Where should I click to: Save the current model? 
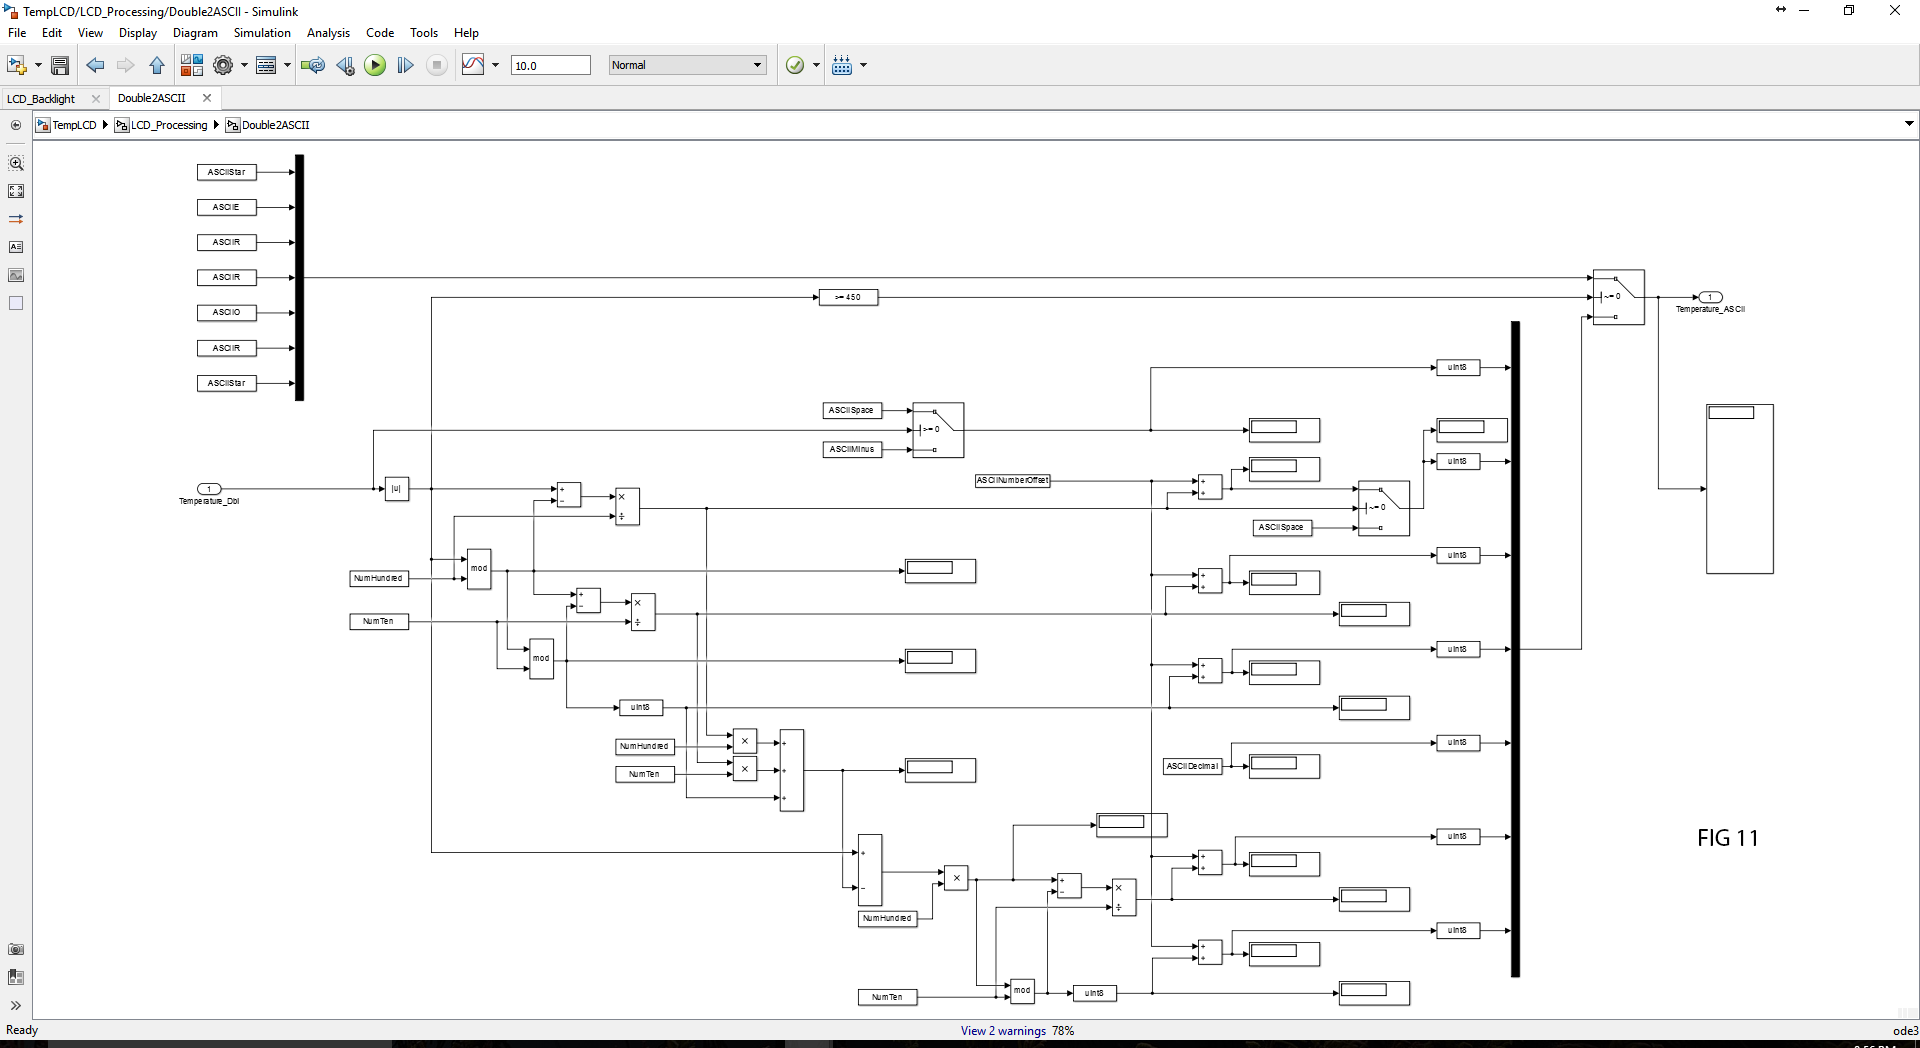pos(60,65)
